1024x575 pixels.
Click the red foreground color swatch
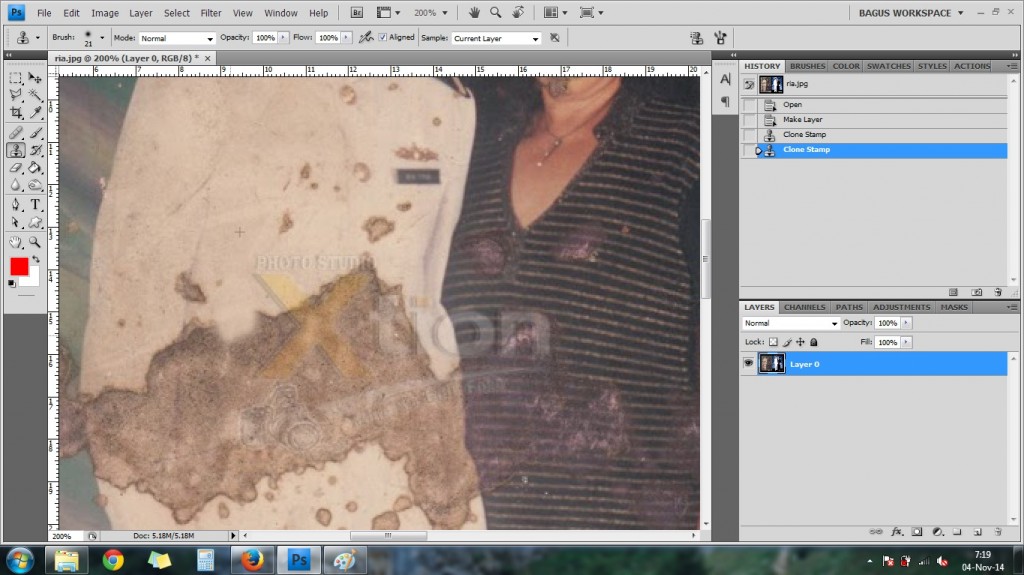pyautogui.click(x=19, y=267)
